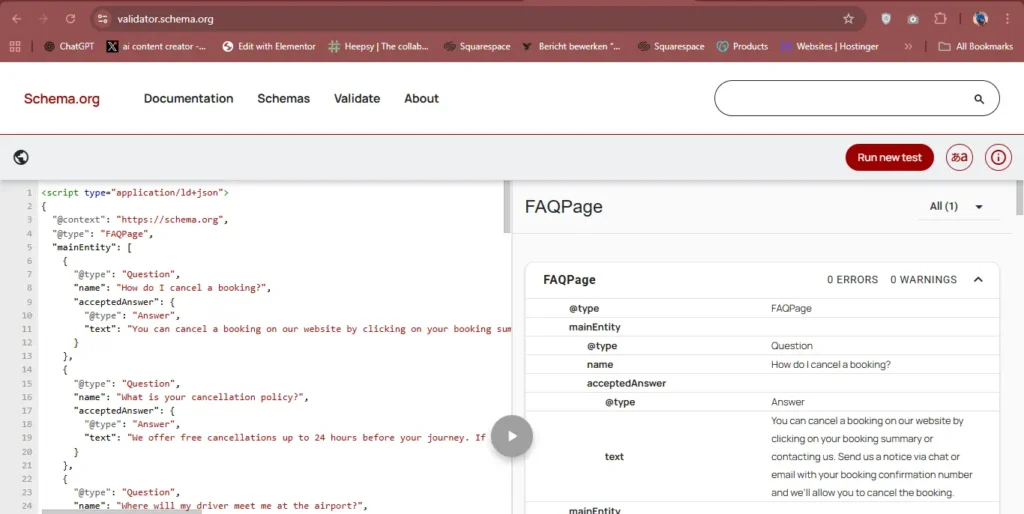Screen dimensions: 1024x514
Task: Click the '0 WARNINGS' count
Action: 923,280
